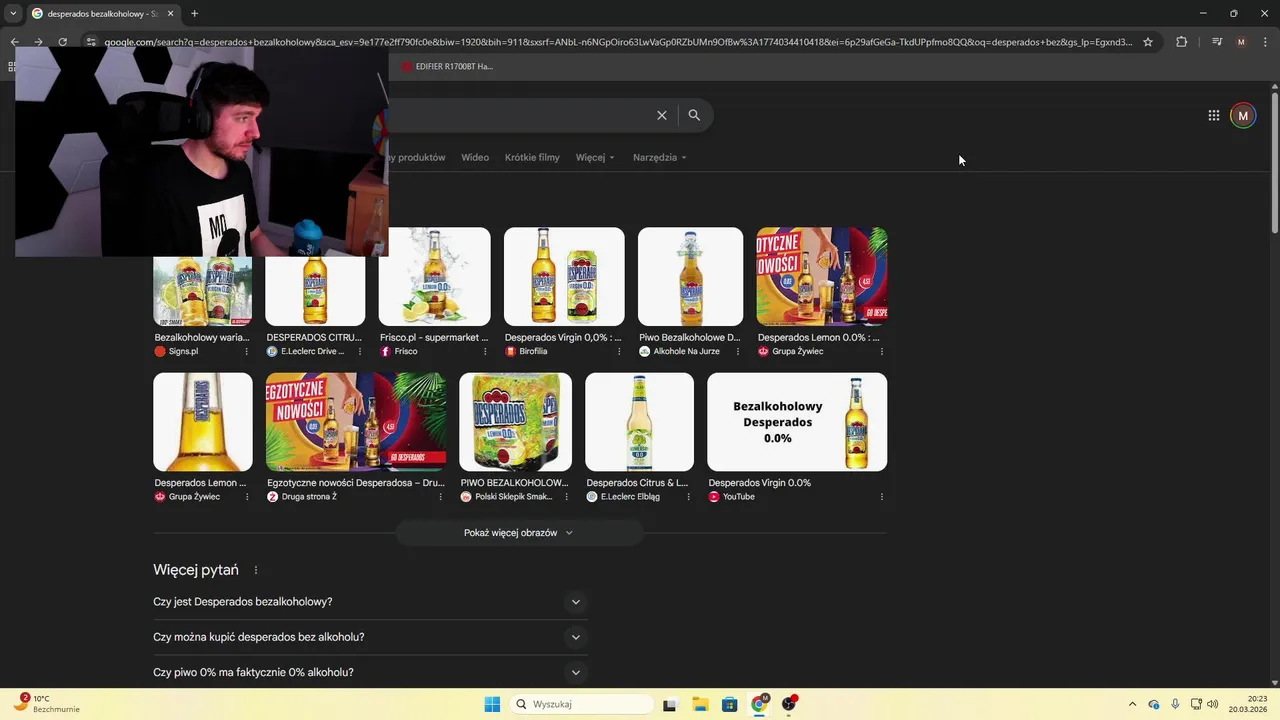This screenshot has height=720, width=1280.
Task: Reload the page
Action: [62, 42]
